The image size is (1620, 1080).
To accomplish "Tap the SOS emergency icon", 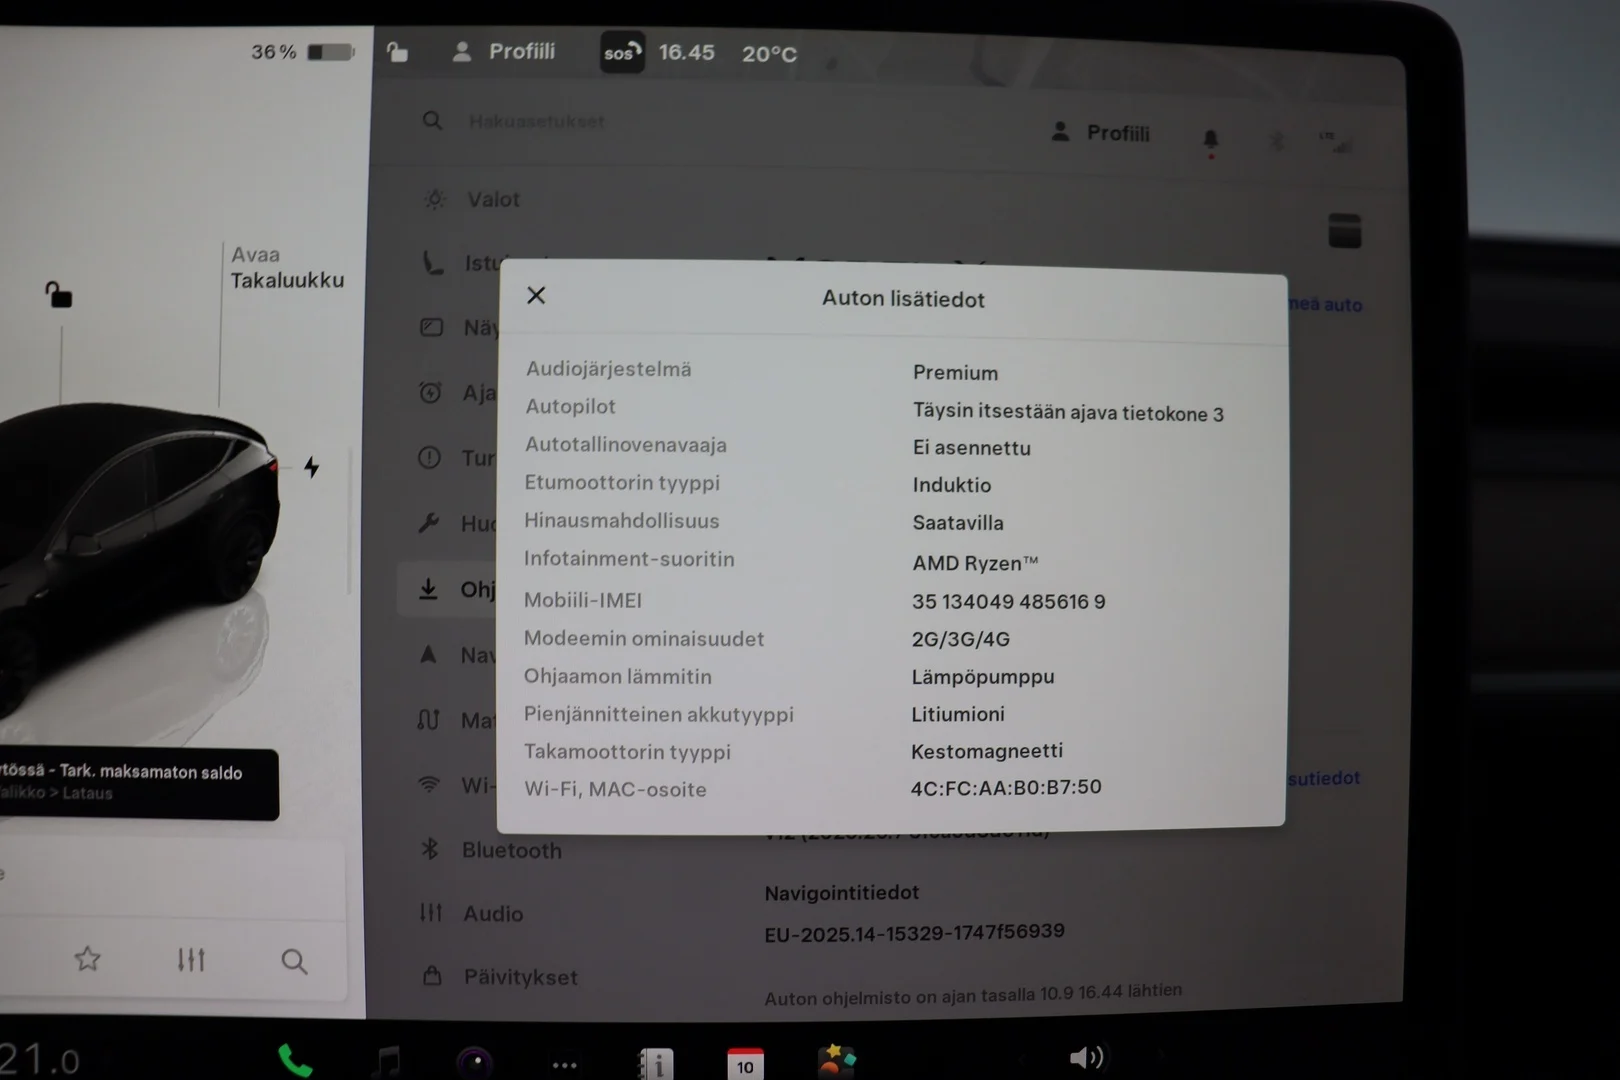I will coord(621,52).
